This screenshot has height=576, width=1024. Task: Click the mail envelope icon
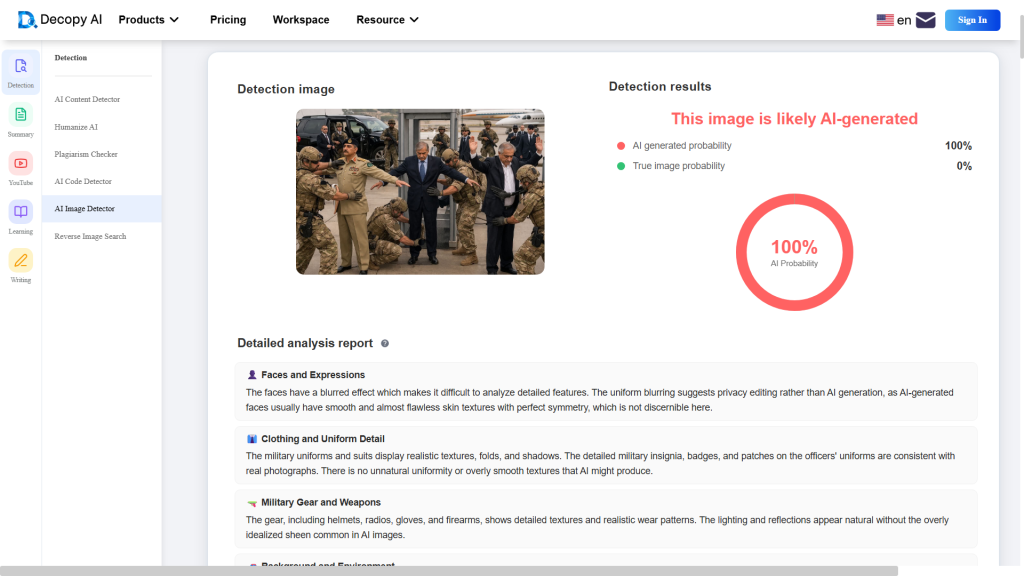[925, 20]
